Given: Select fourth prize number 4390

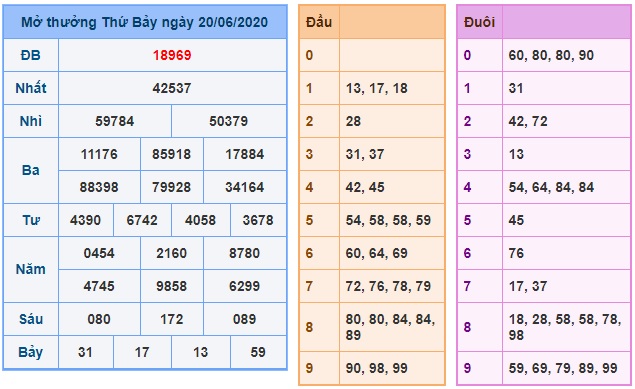Looking at the screenshot, I should click(x=85, y=220).
